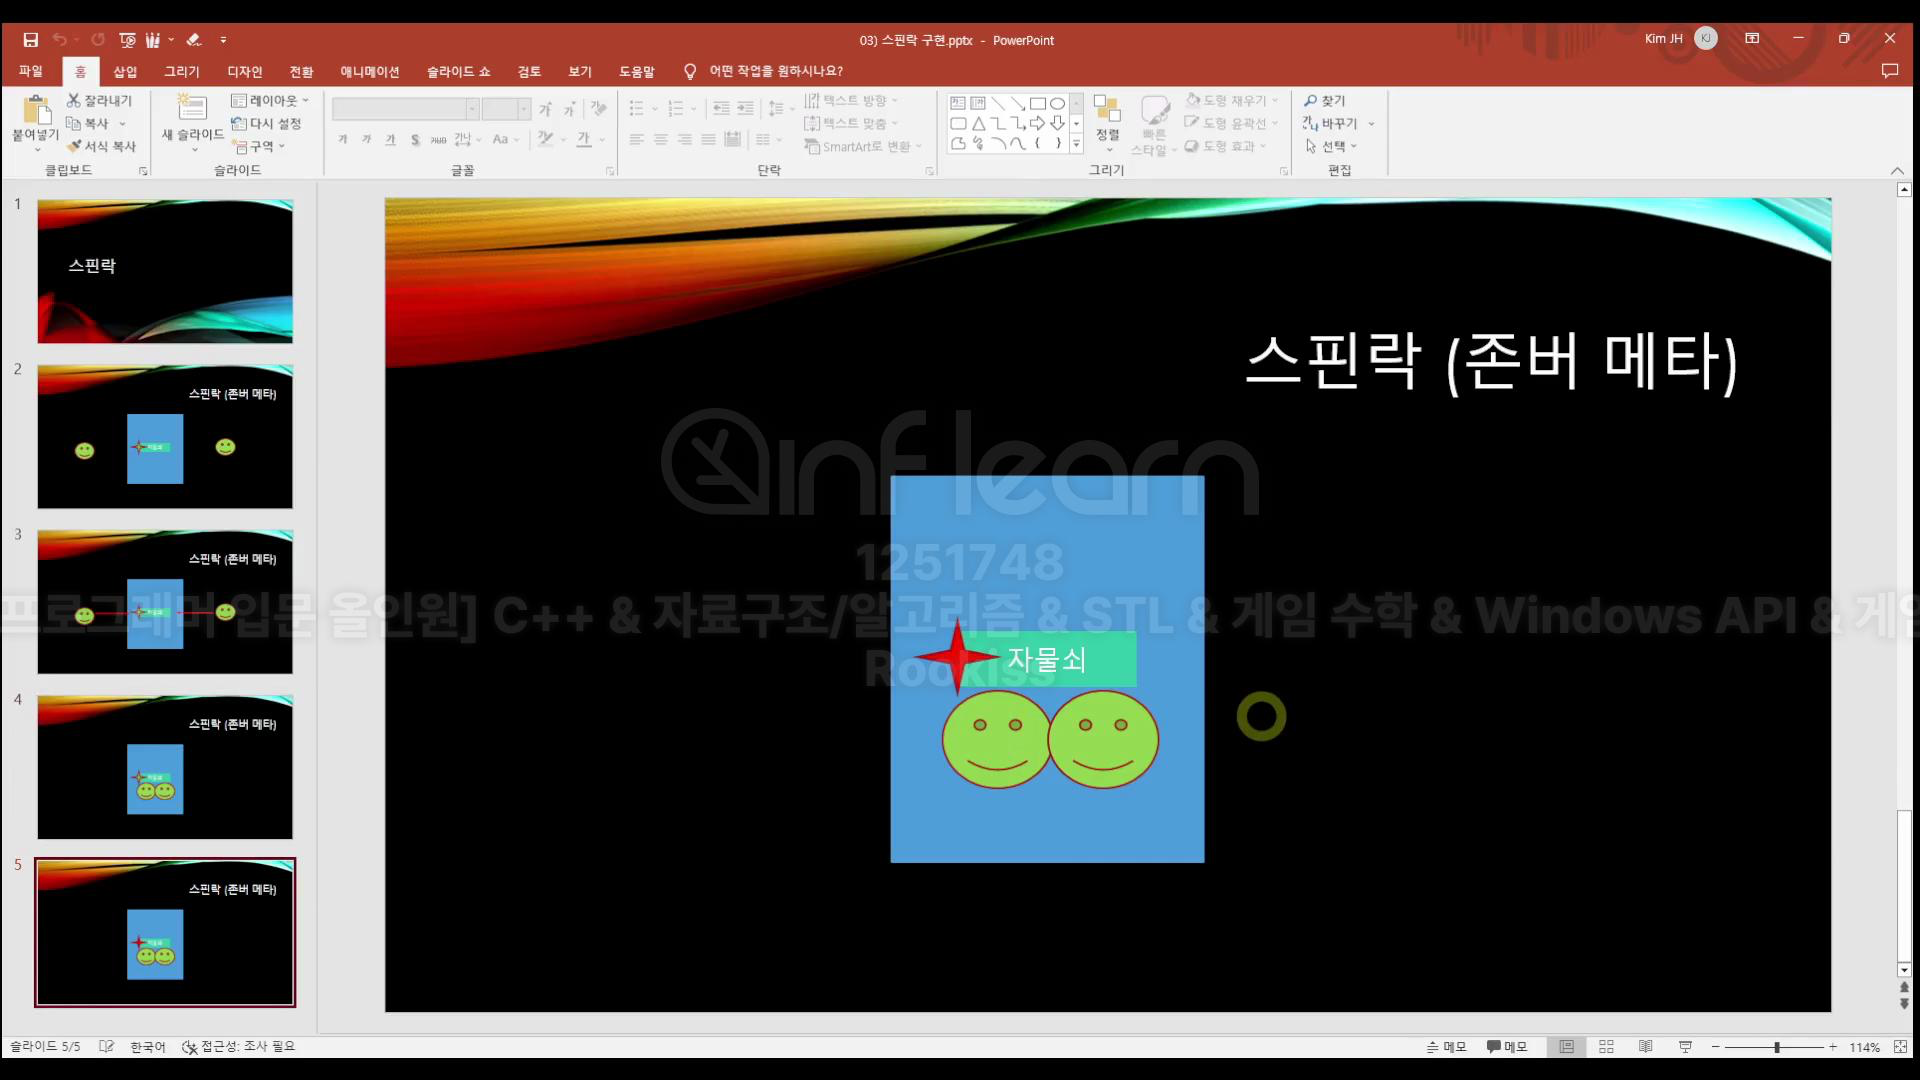
Task: Click the Reset (다시 설정) button
Action: click(x=266, y=123)
